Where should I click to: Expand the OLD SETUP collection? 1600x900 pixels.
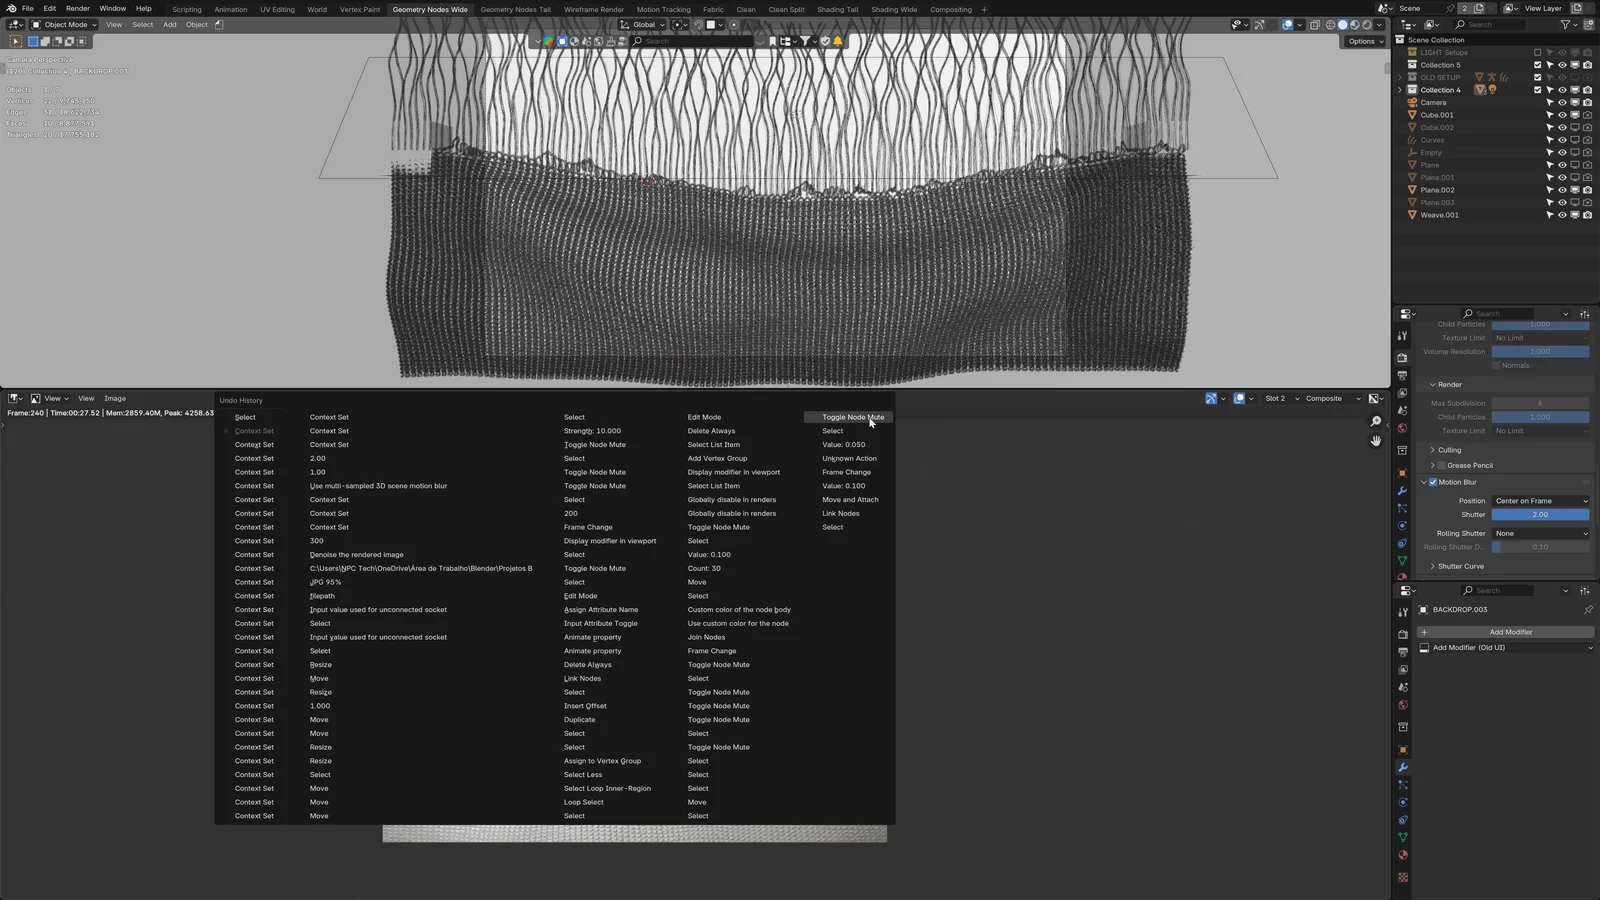1400,77
